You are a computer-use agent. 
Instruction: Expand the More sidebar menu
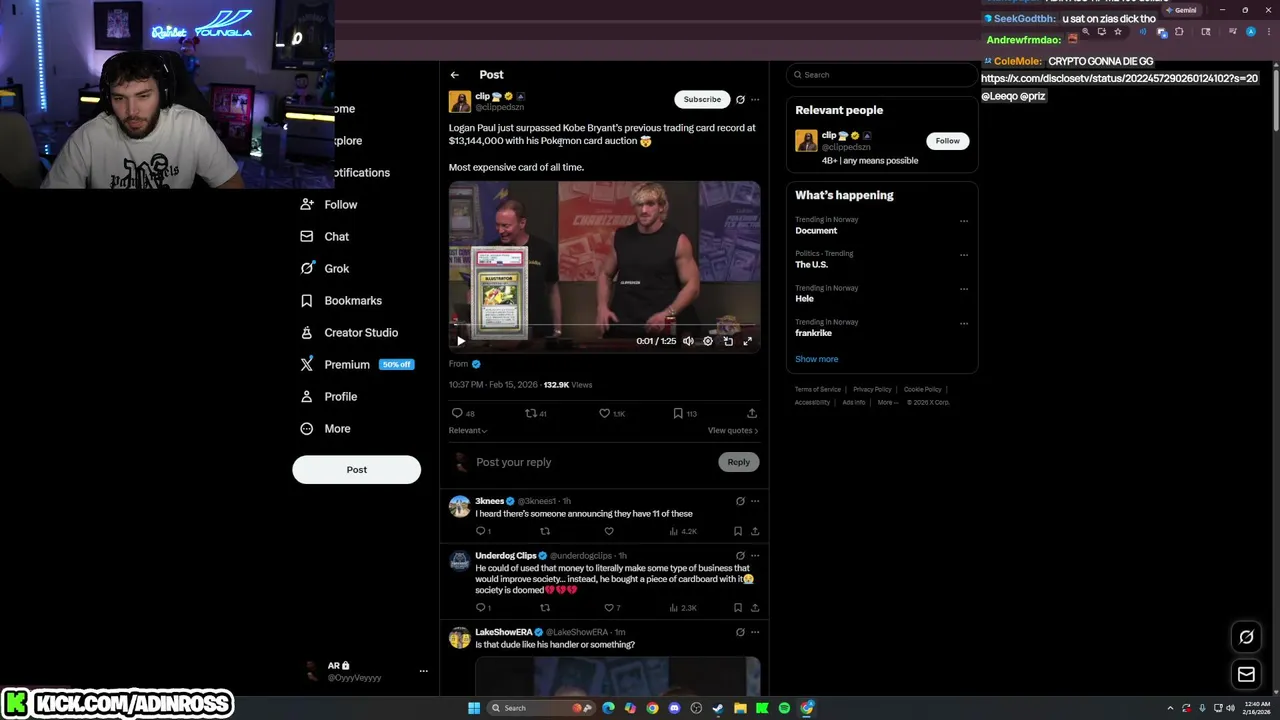[x=325, y=428]
